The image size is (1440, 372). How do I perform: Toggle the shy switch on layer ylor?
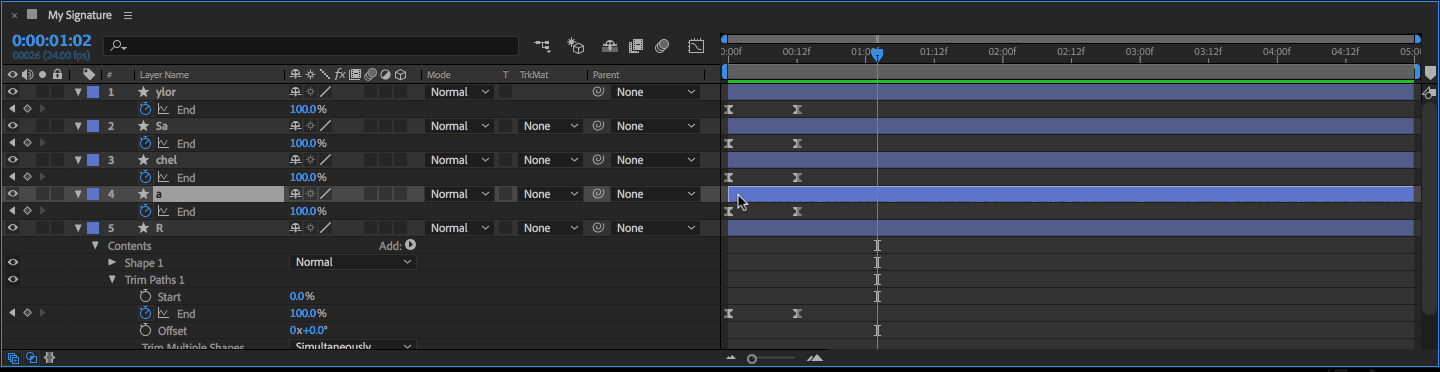click(x=295, y=92)
